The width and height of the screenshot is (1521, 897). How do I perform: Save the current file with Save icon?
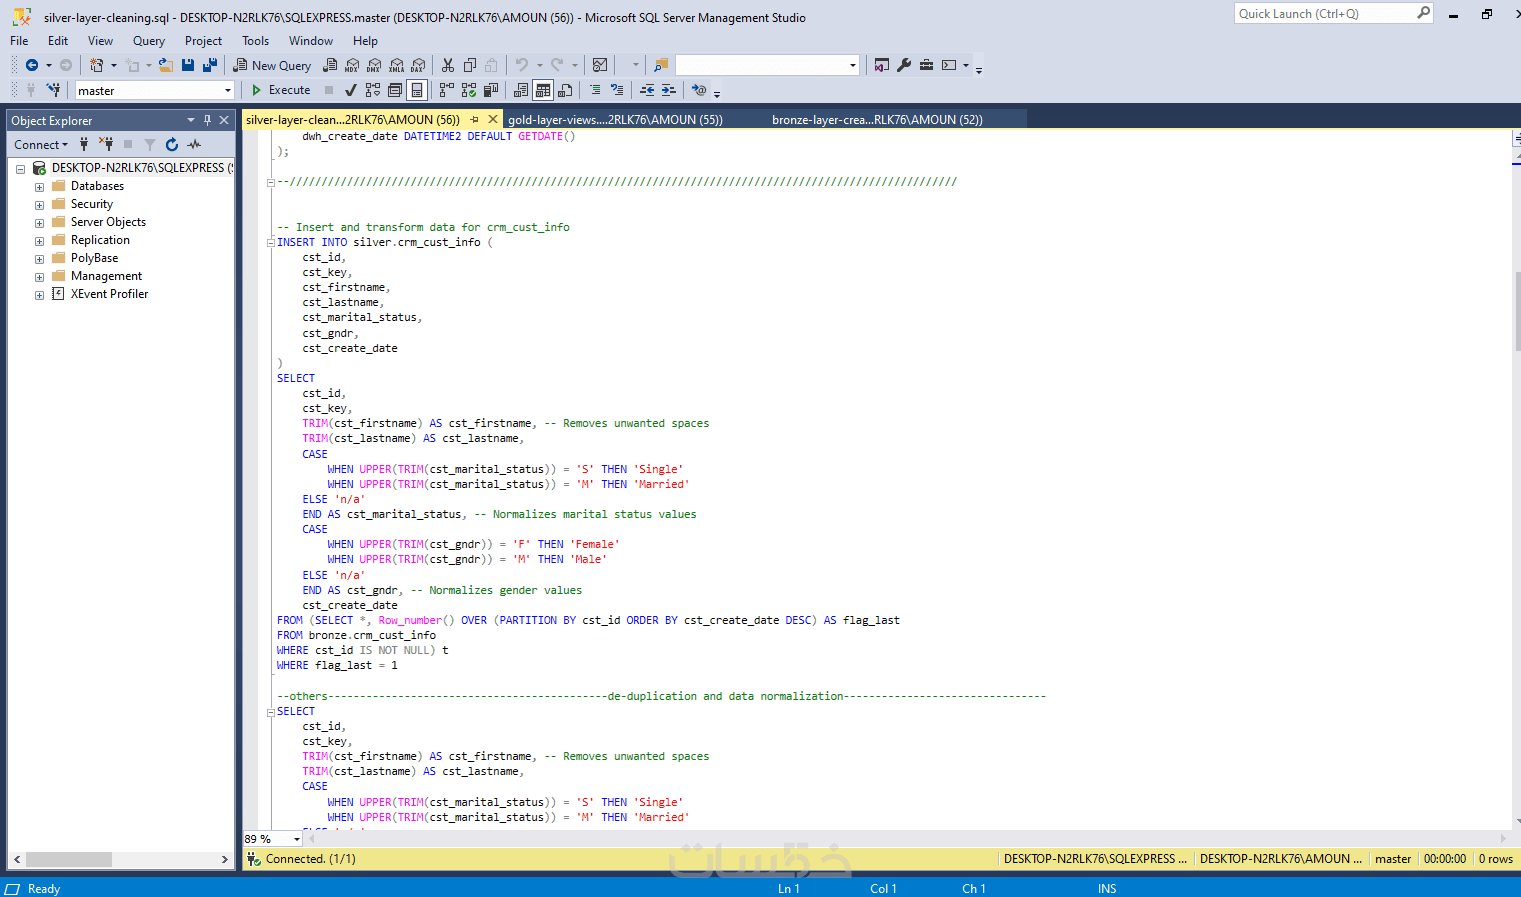(x=188, y=65)
